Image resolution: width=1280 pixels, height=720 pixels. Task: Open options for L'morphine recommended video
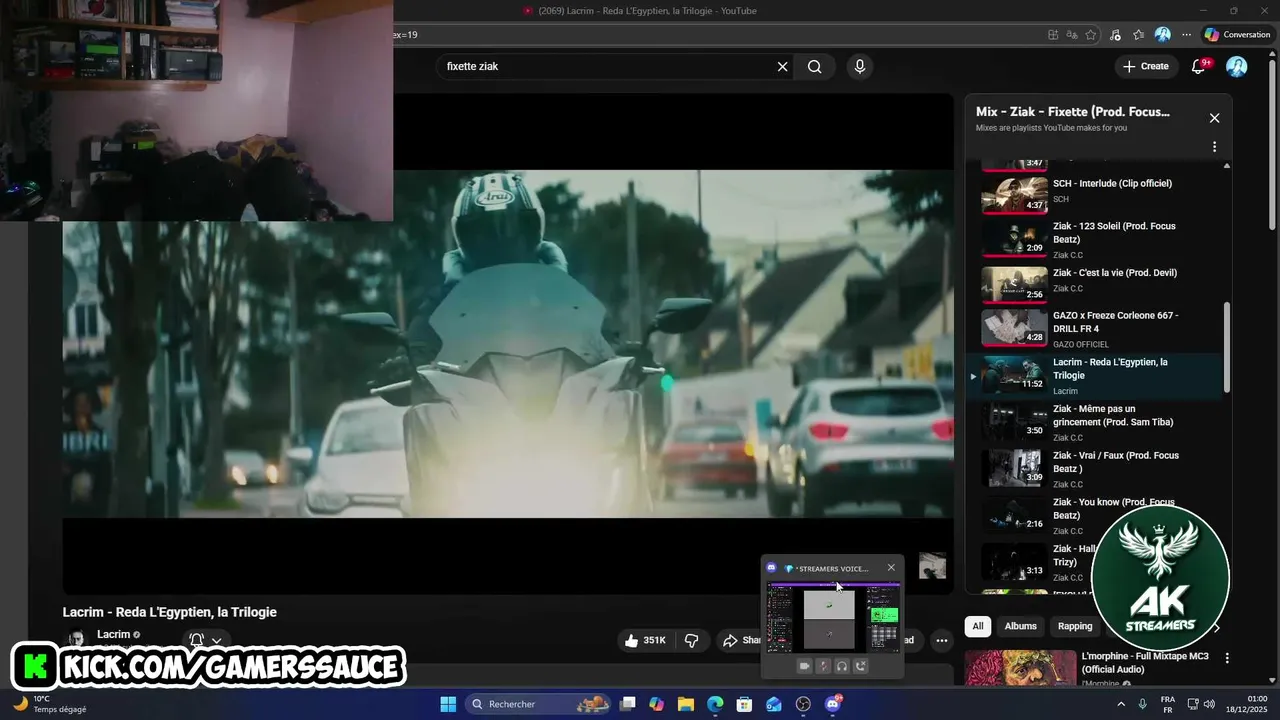(x=1227, y=658)
